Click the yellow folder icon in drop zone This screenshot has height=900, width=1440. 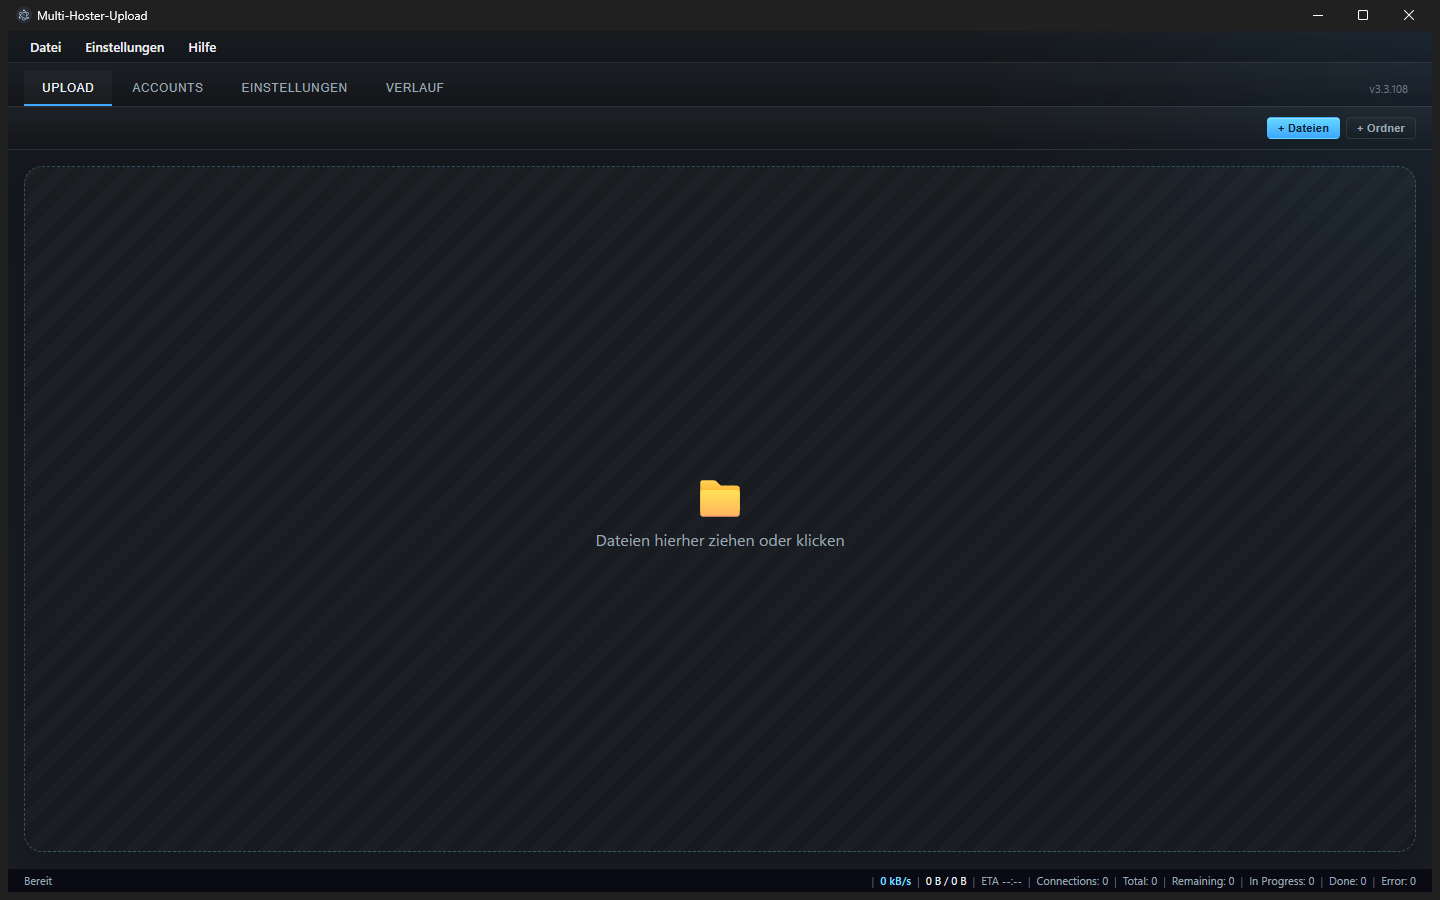coord(720,498)
